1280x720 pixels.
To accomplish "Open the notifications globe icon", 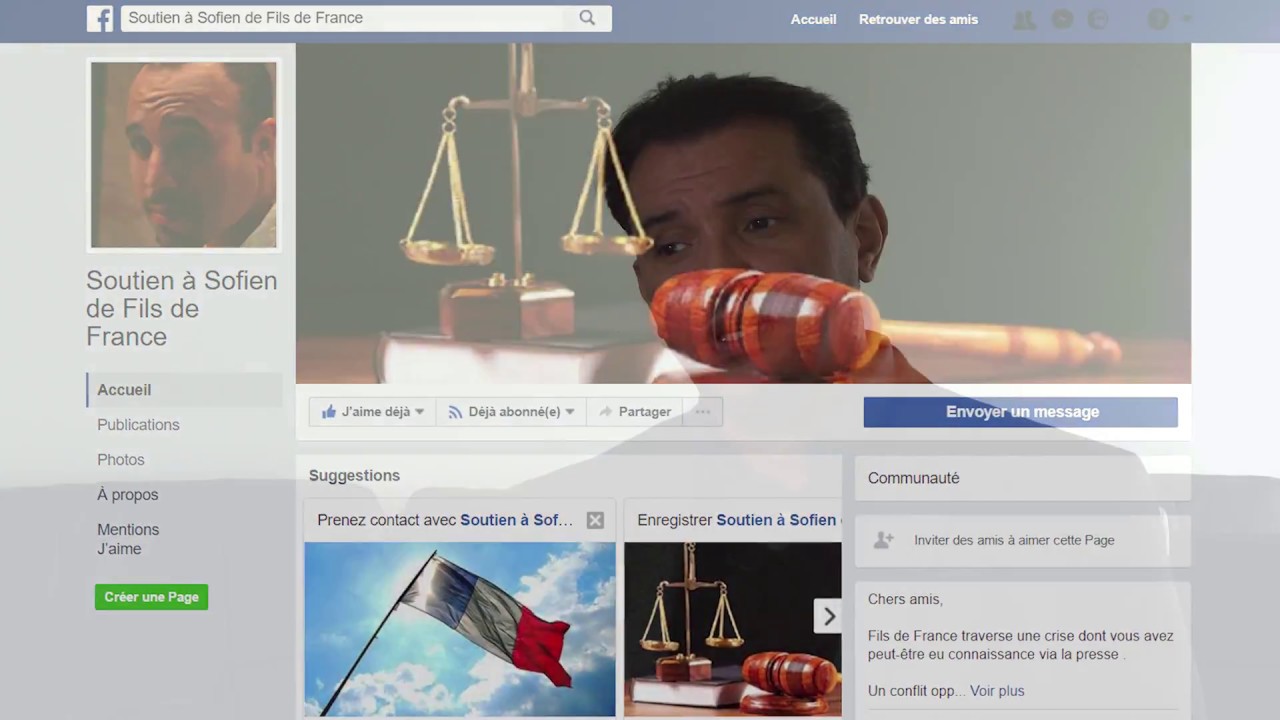I will click(x=1098, y=19).
